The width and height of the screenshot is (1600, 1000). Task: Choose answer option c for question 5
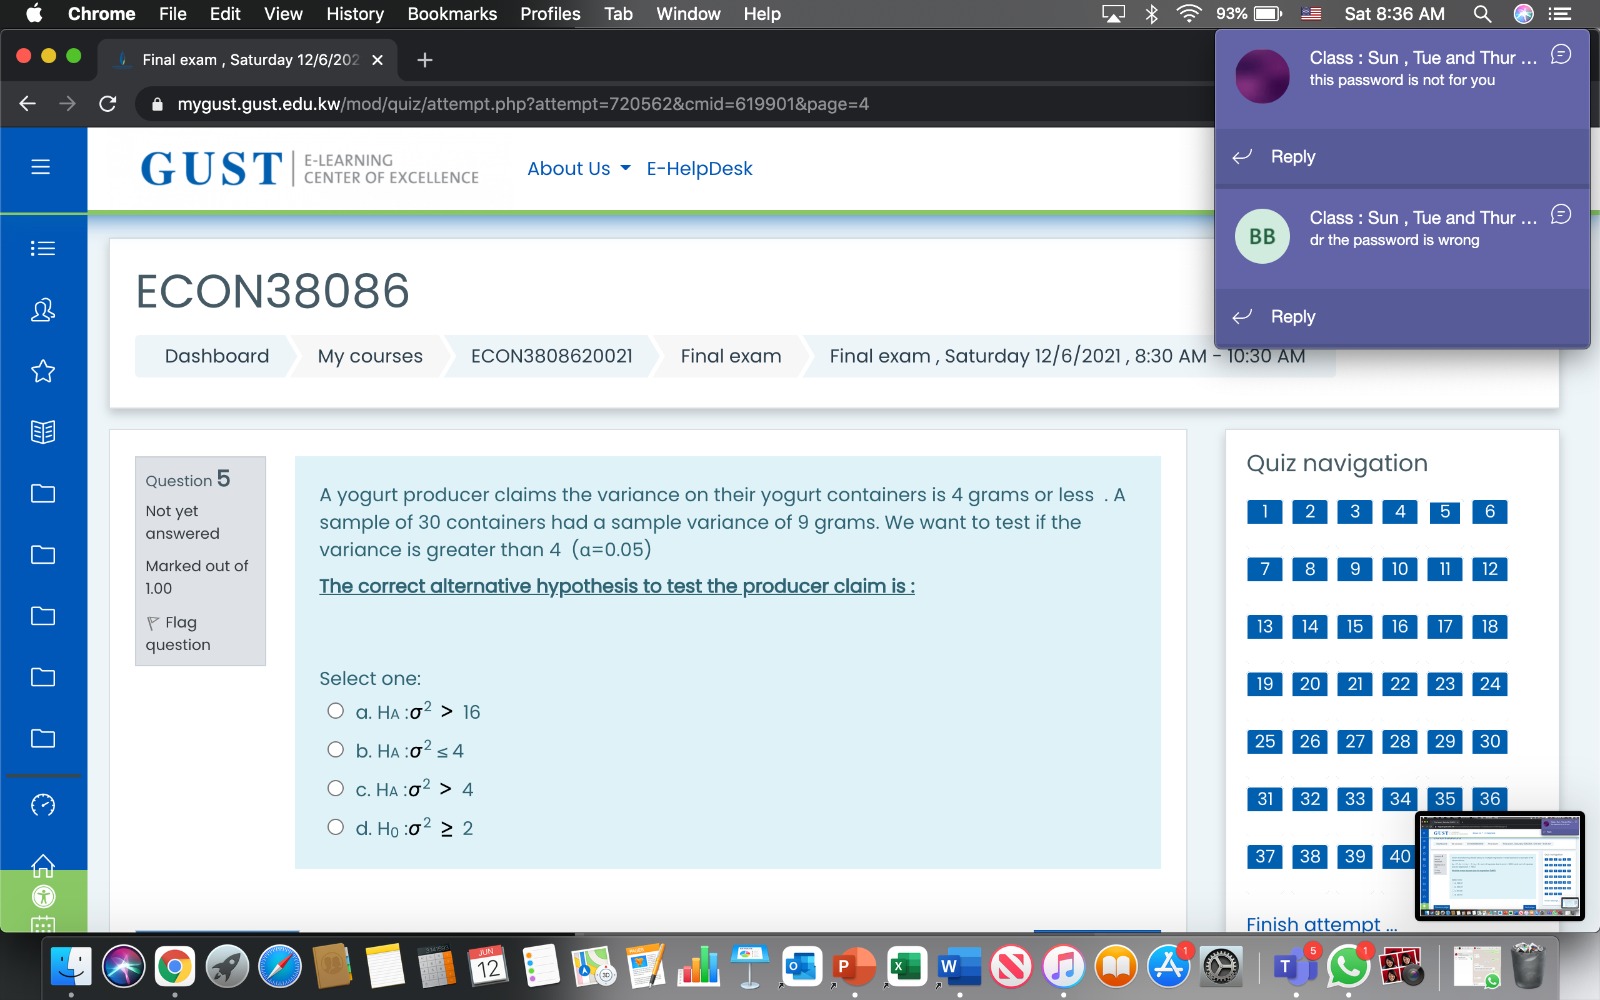(x=336, y=787)
